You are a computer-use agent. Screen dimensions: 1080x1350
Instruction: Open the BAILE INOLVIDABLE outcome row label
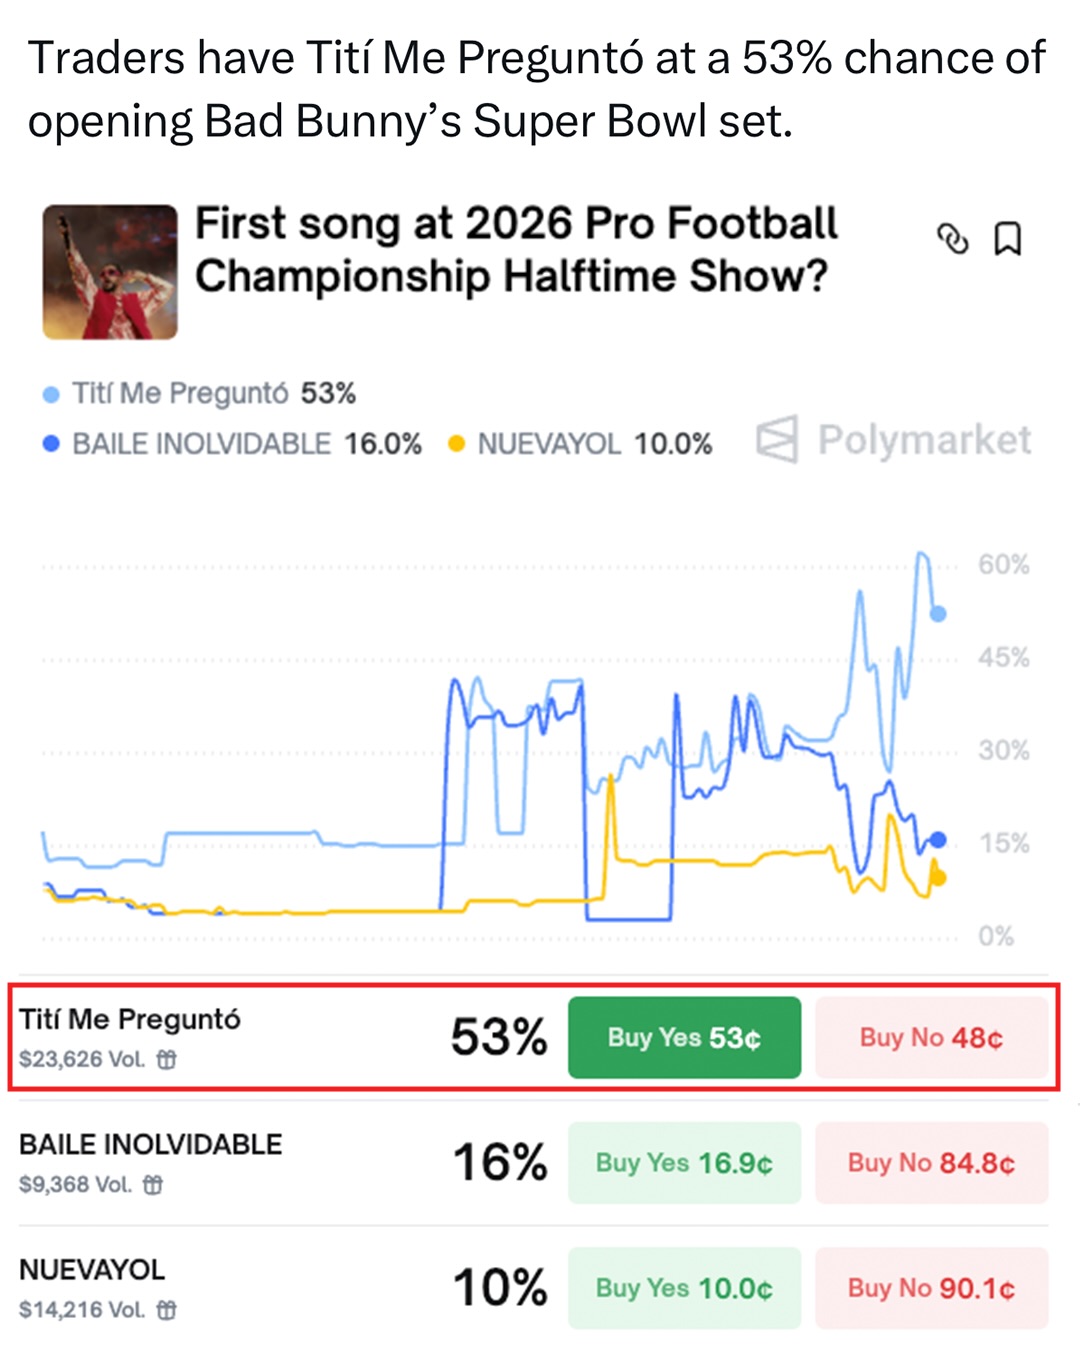(151, 1144)
